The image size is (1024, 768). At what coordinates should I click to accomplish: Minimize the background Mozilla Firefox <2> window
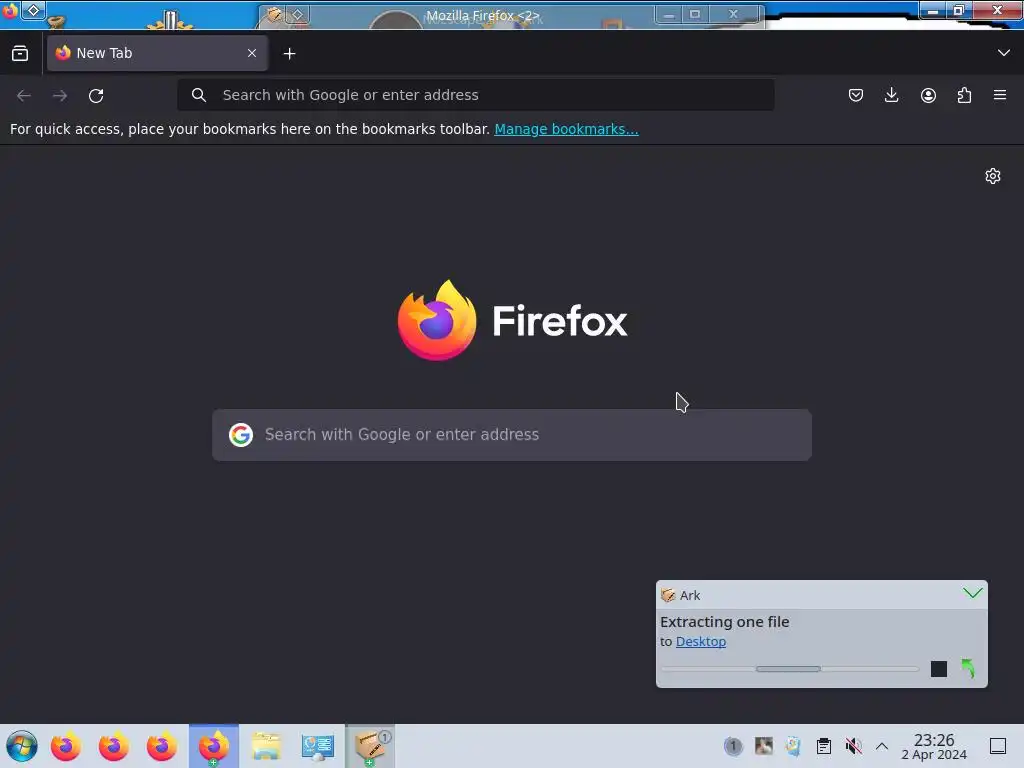pos(668,14)
